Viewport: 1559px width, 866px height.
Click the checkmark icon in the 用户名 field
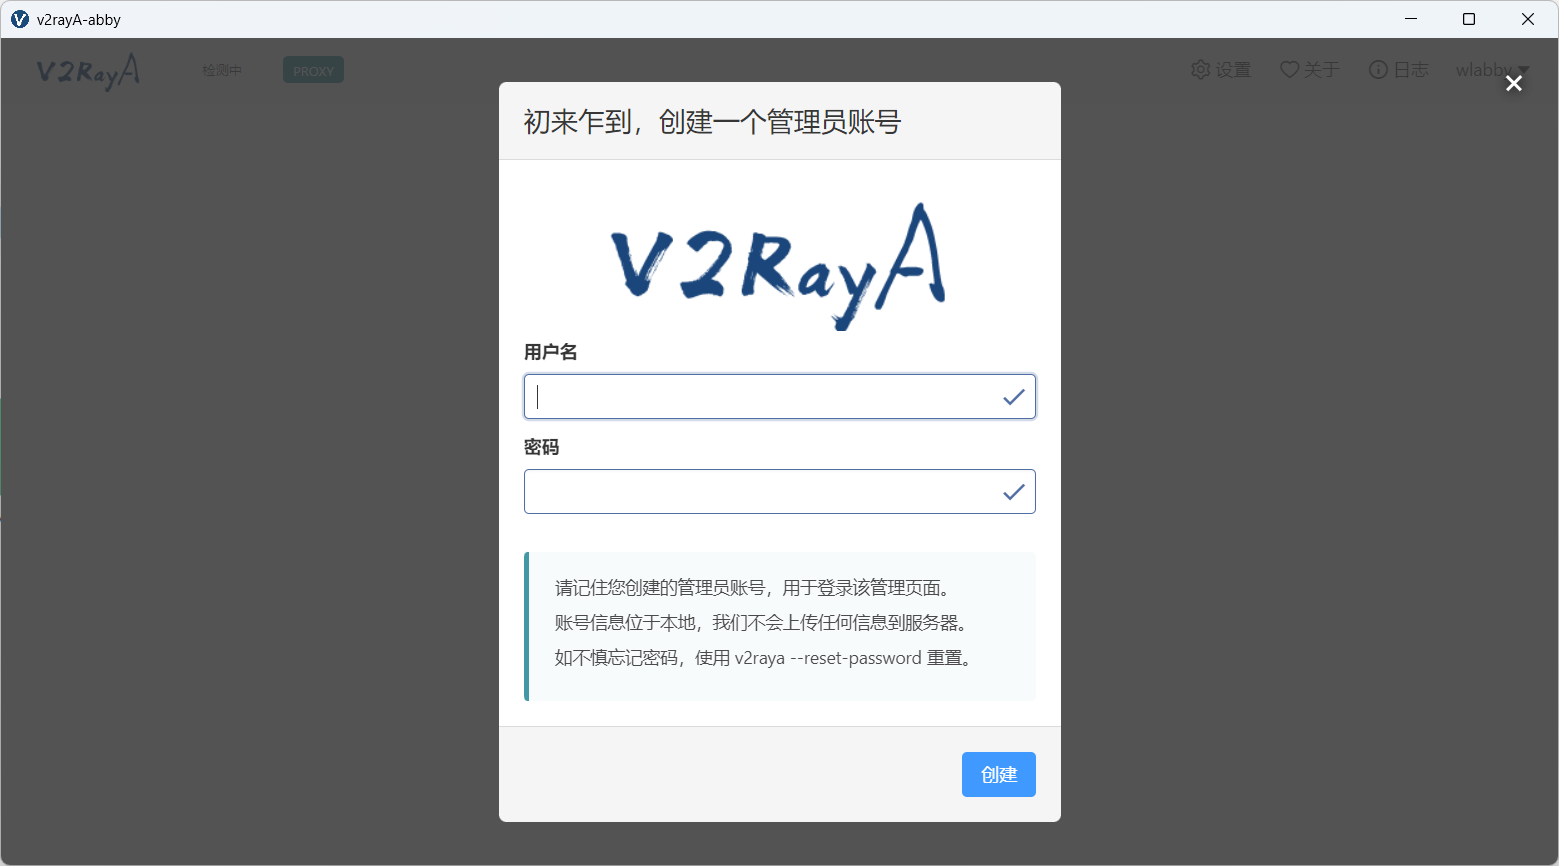tap(1014, 397)
